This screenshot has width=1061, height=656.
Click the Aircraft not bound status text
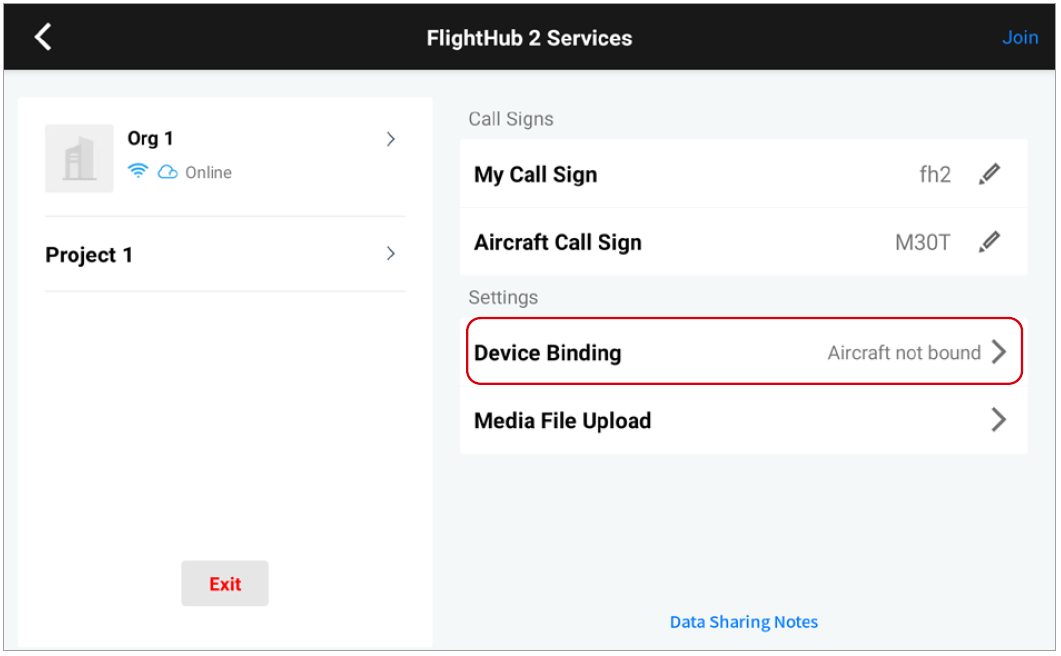click(x=904, y=353)
